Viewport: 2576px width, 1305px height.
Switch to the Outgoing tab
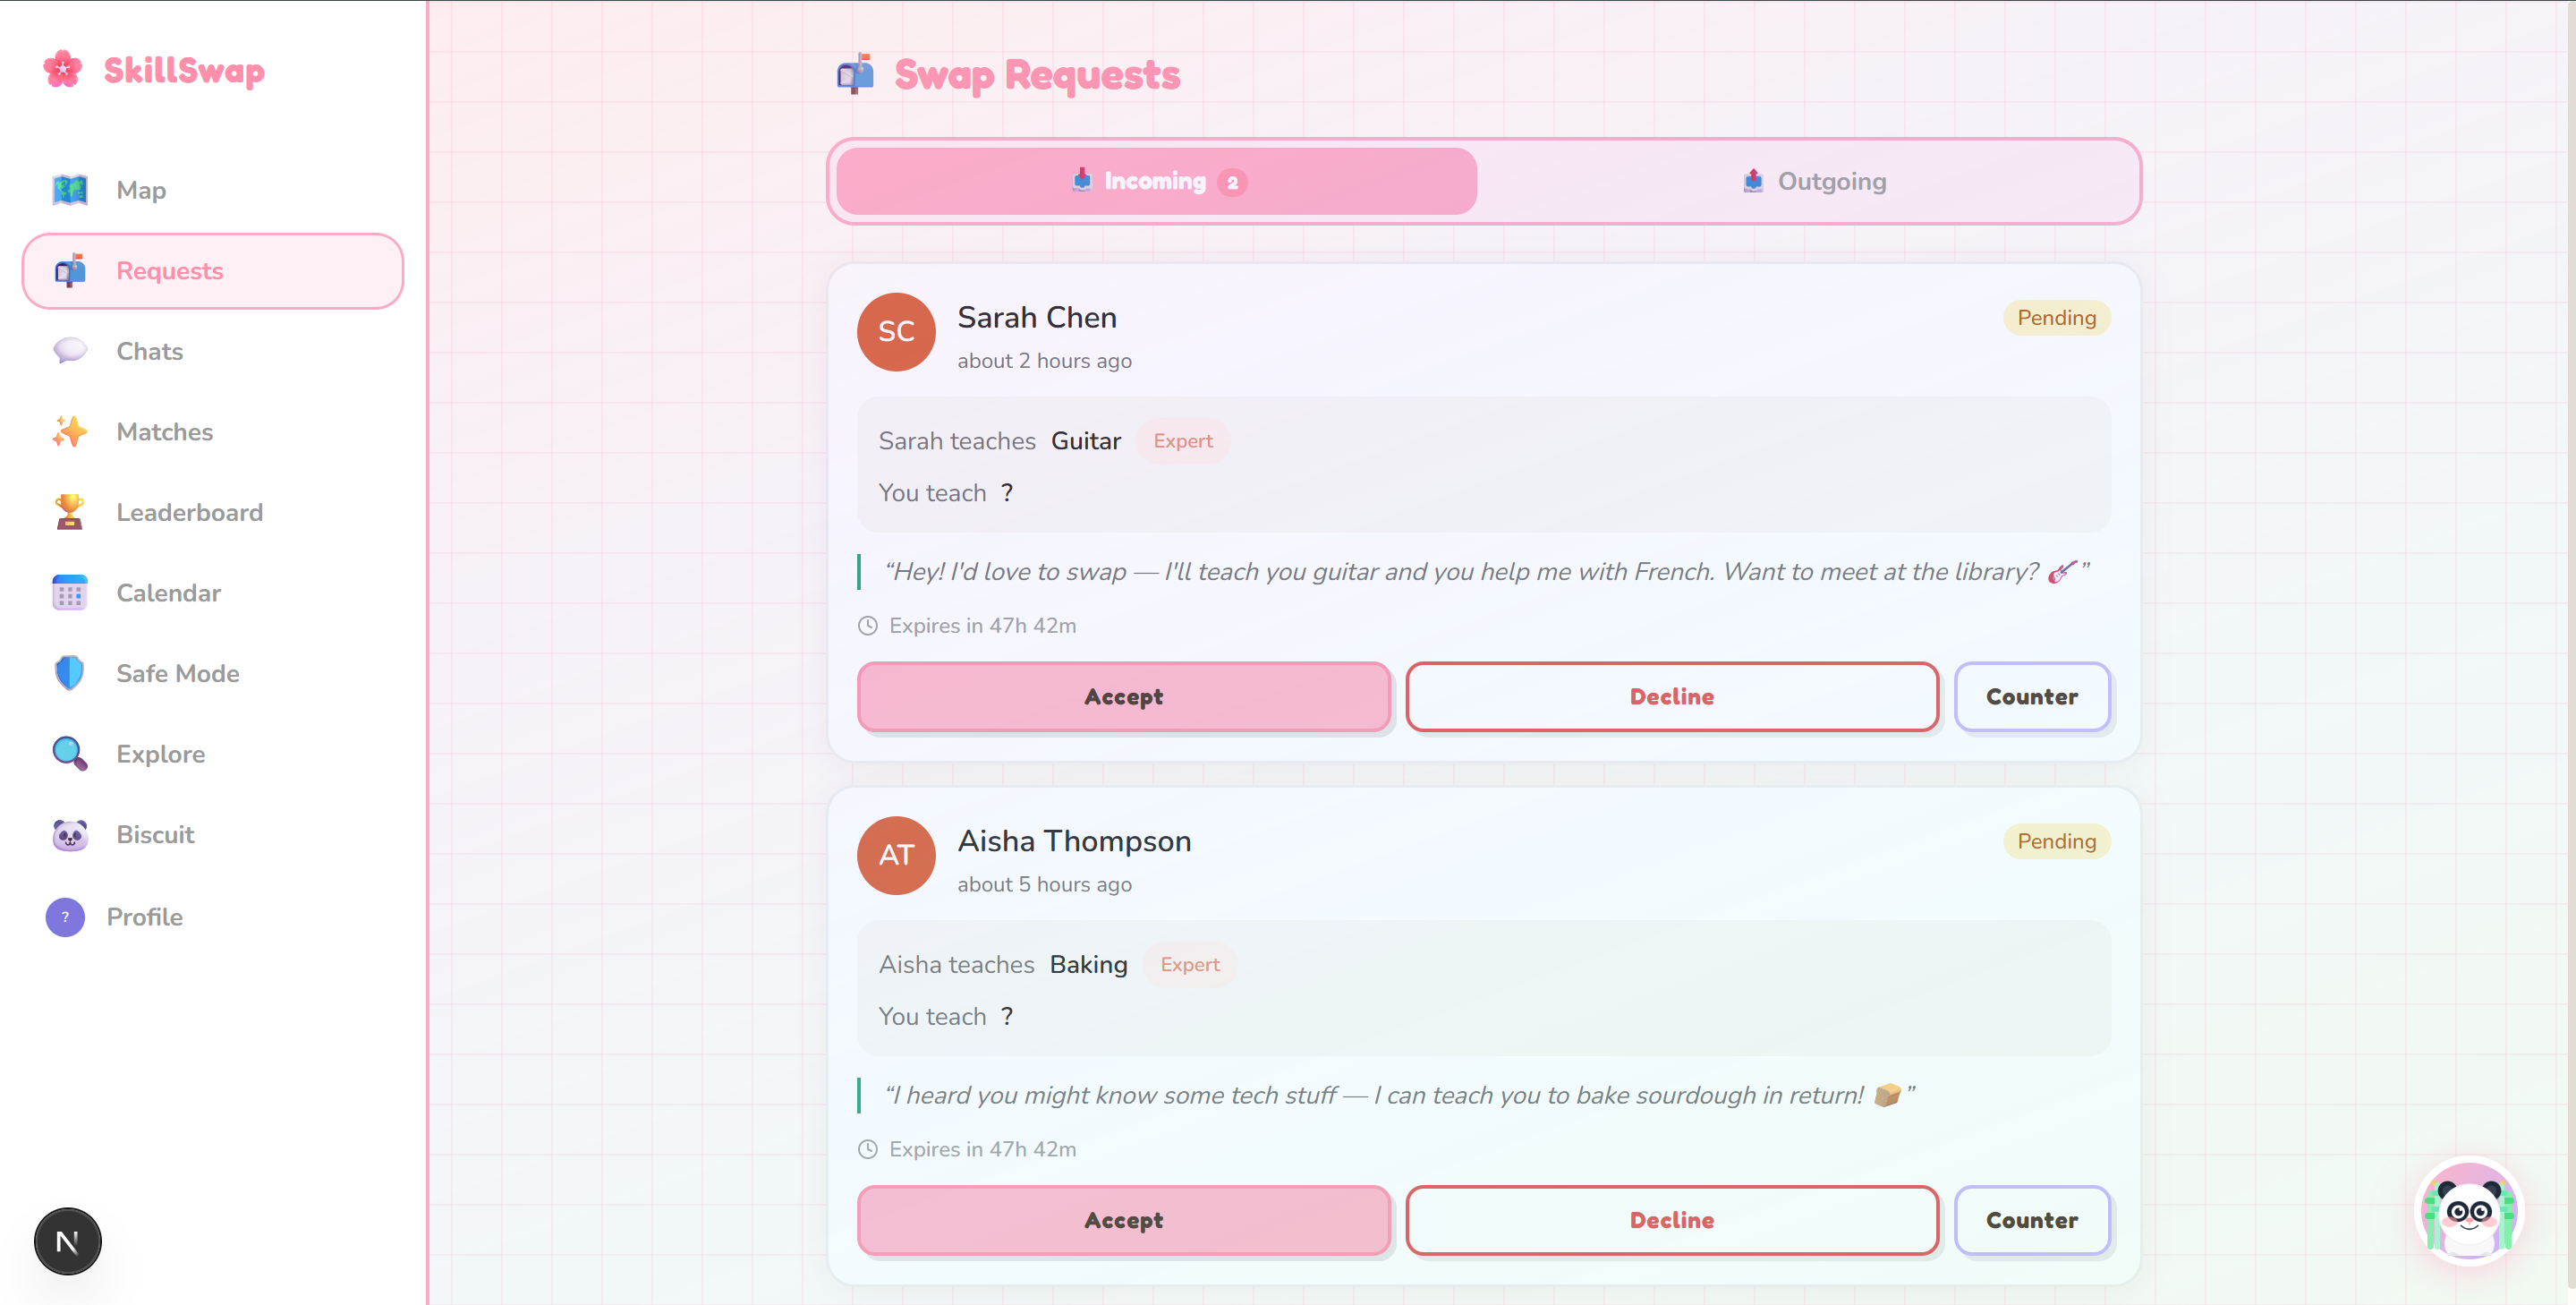1812,182
